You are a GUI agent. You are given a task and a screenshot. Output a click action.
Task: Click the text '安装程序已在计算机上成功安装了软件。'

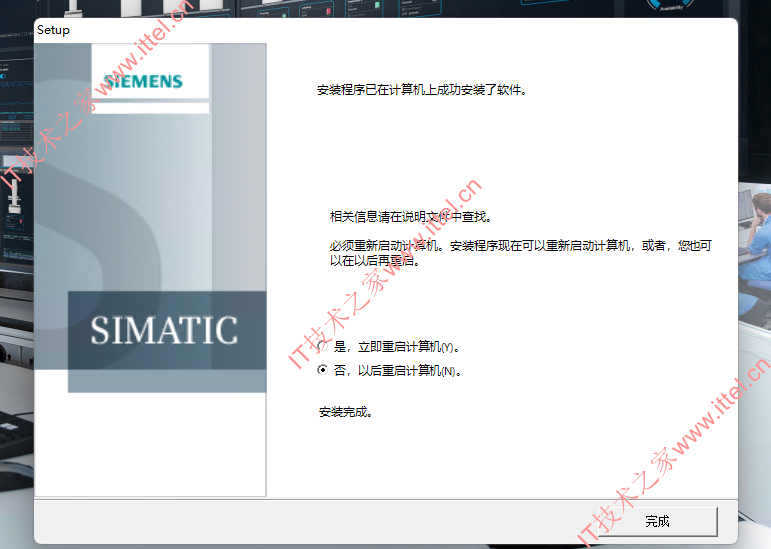pyautogui.click(x=422, y=90)
